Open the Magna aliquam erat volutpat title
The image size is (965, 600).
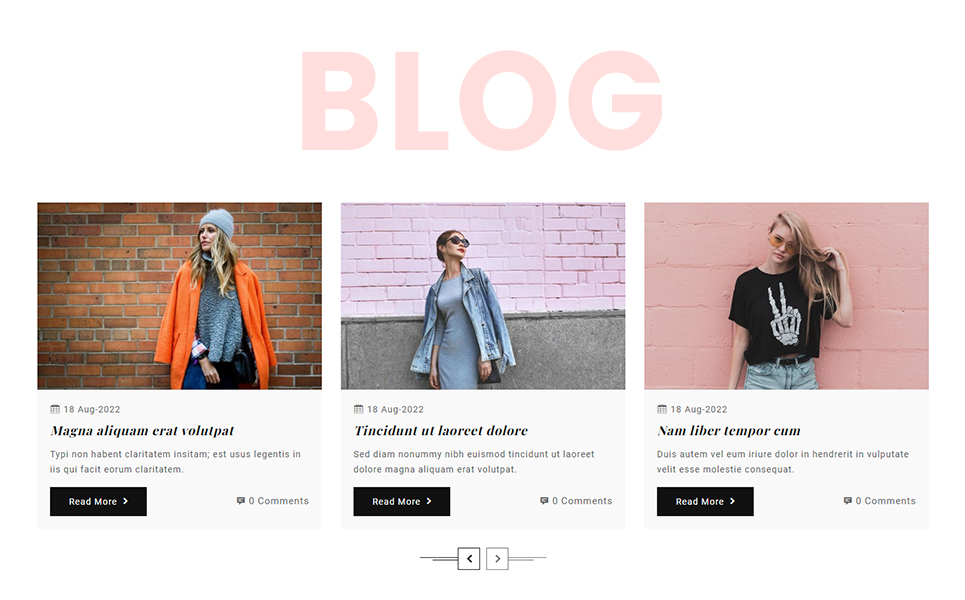[142, 431]
